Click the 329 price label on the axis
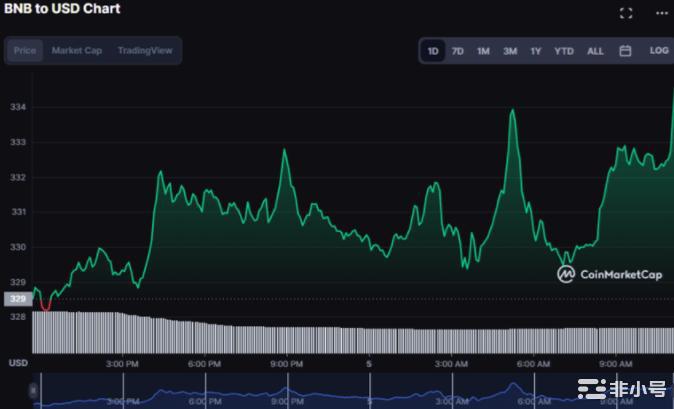Image resolution: width=674 pixels, height=409 pixels. tap(17, 299)
